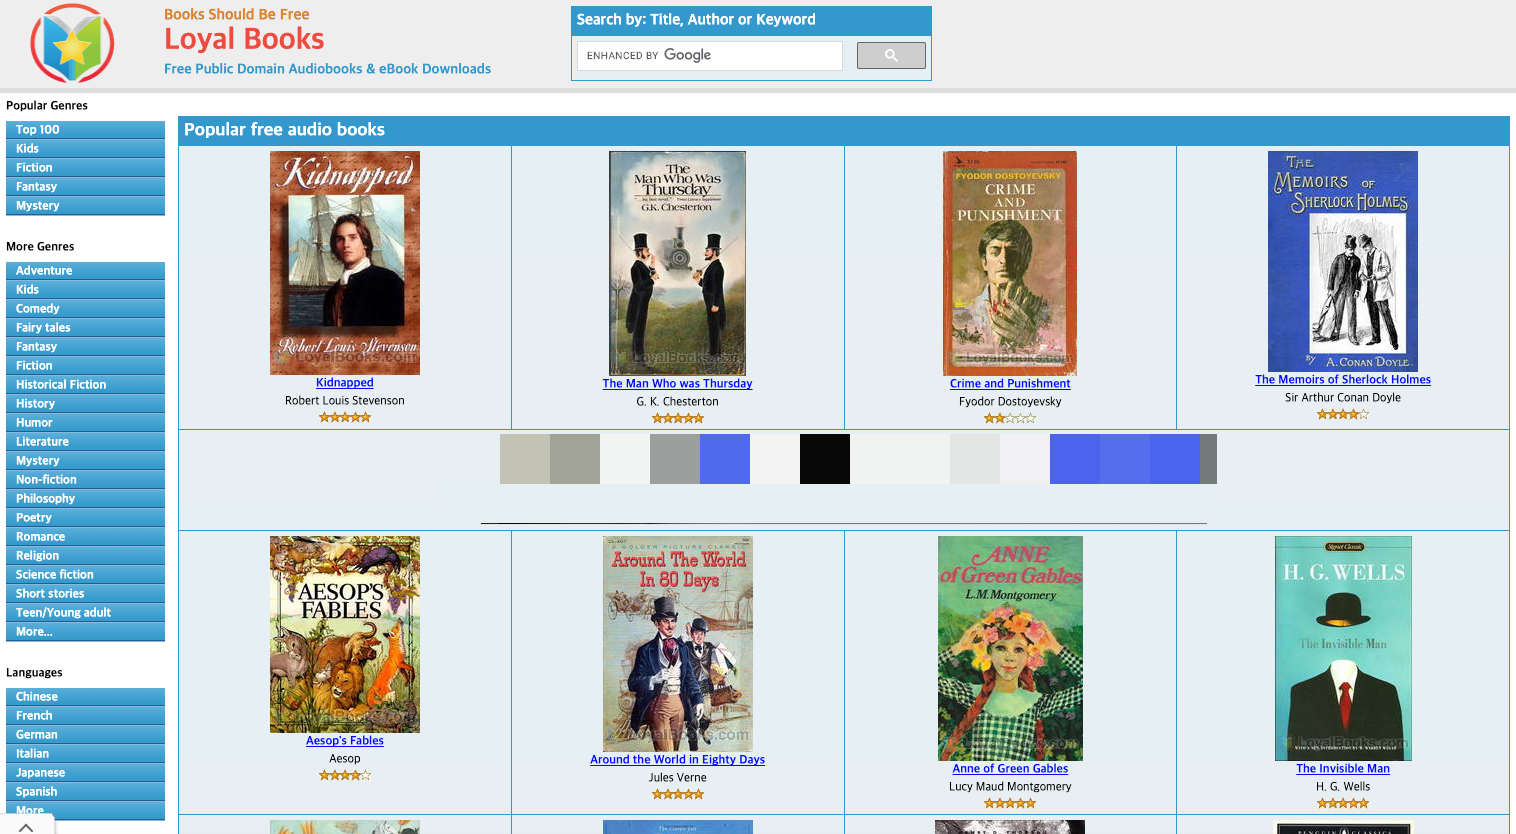The height and width of the screenshot is (834, 1516).
Task: Open the Top 100 genre
Action: [85, 130]
